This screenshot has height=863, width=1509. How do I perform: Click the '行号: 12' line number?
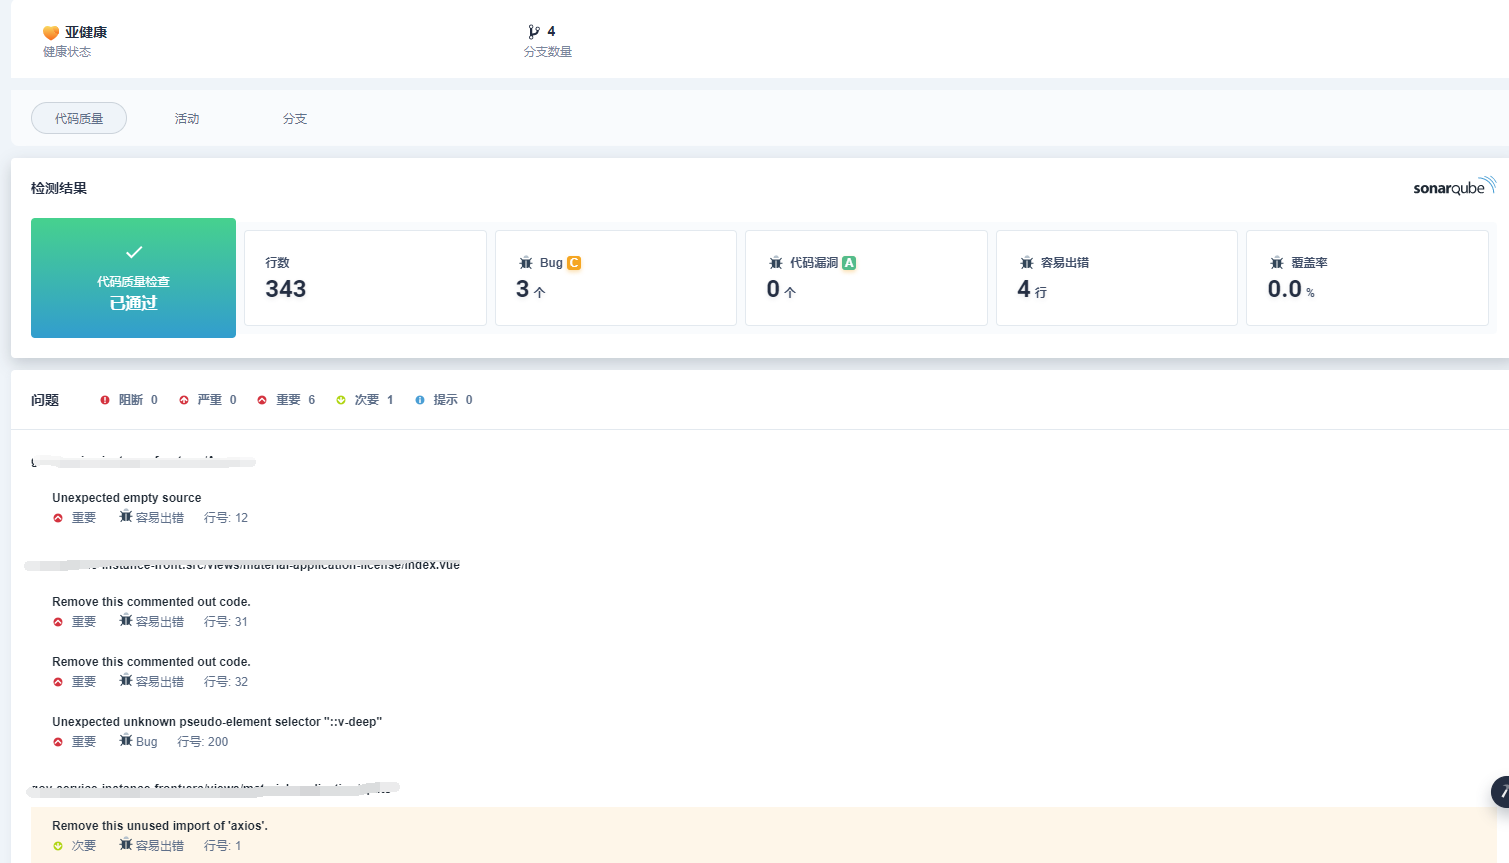coord(226,518)
